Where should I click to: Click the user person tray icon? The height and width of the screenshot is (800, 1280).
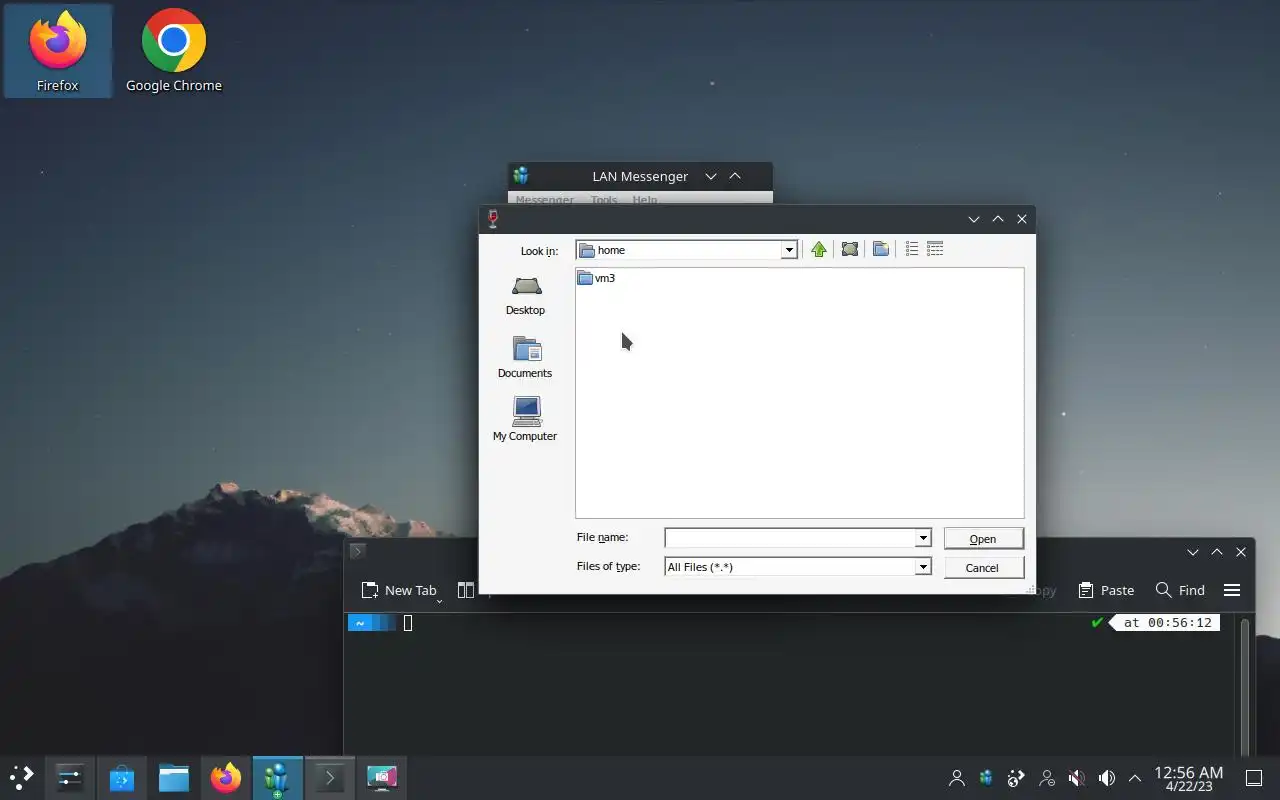click(957, 777)
